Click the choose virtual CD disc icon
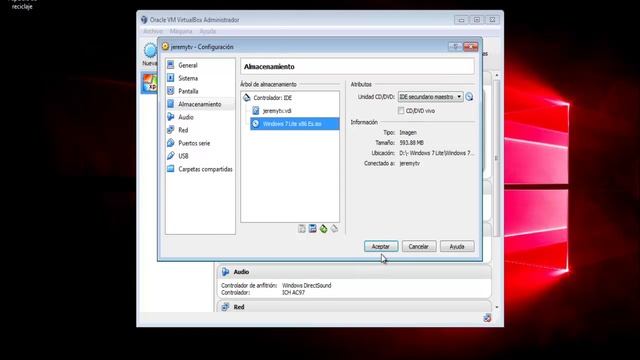Screen dimensions: 640x360 coord(469,97)
